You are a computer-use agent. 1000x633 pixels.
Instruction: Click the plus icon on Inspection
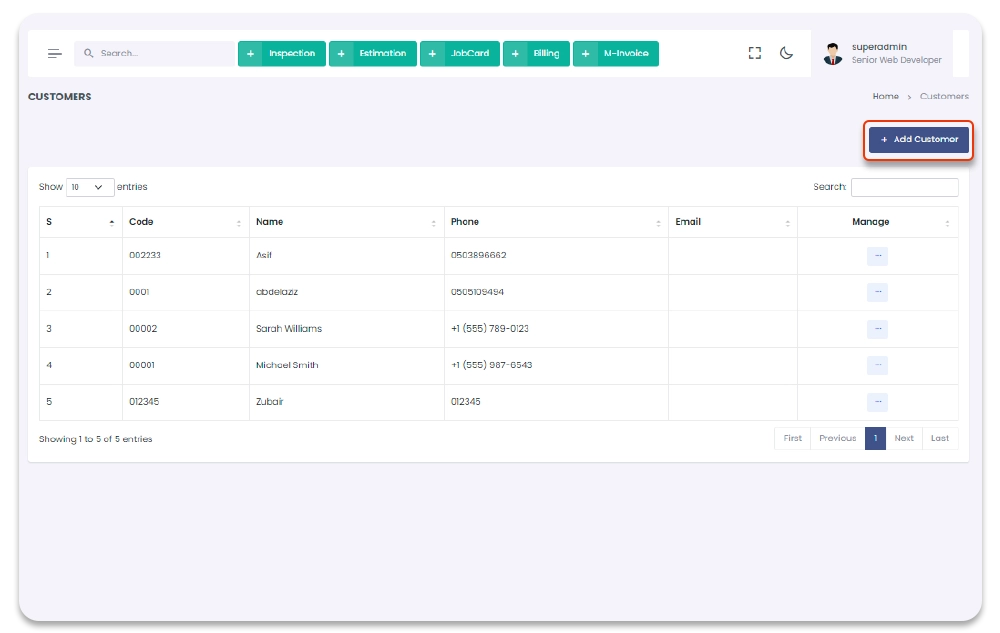tap(250, 54)
